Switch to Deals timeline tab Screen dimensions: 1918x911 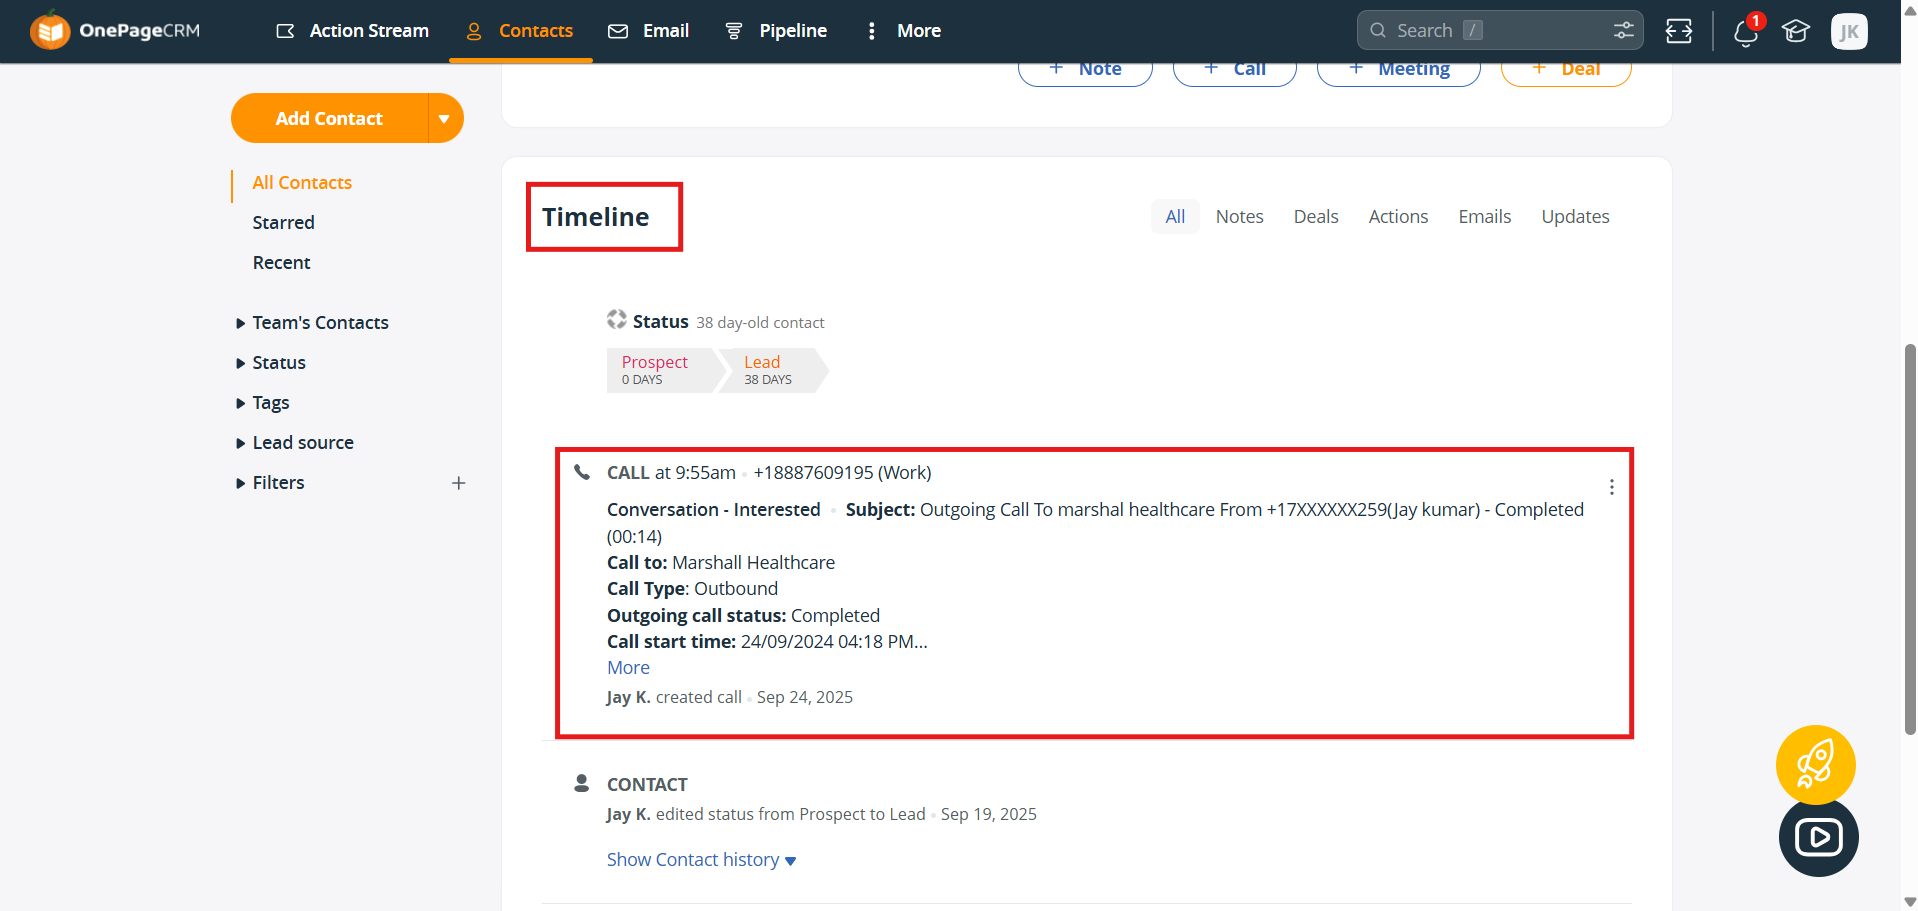pos(1316,217)
